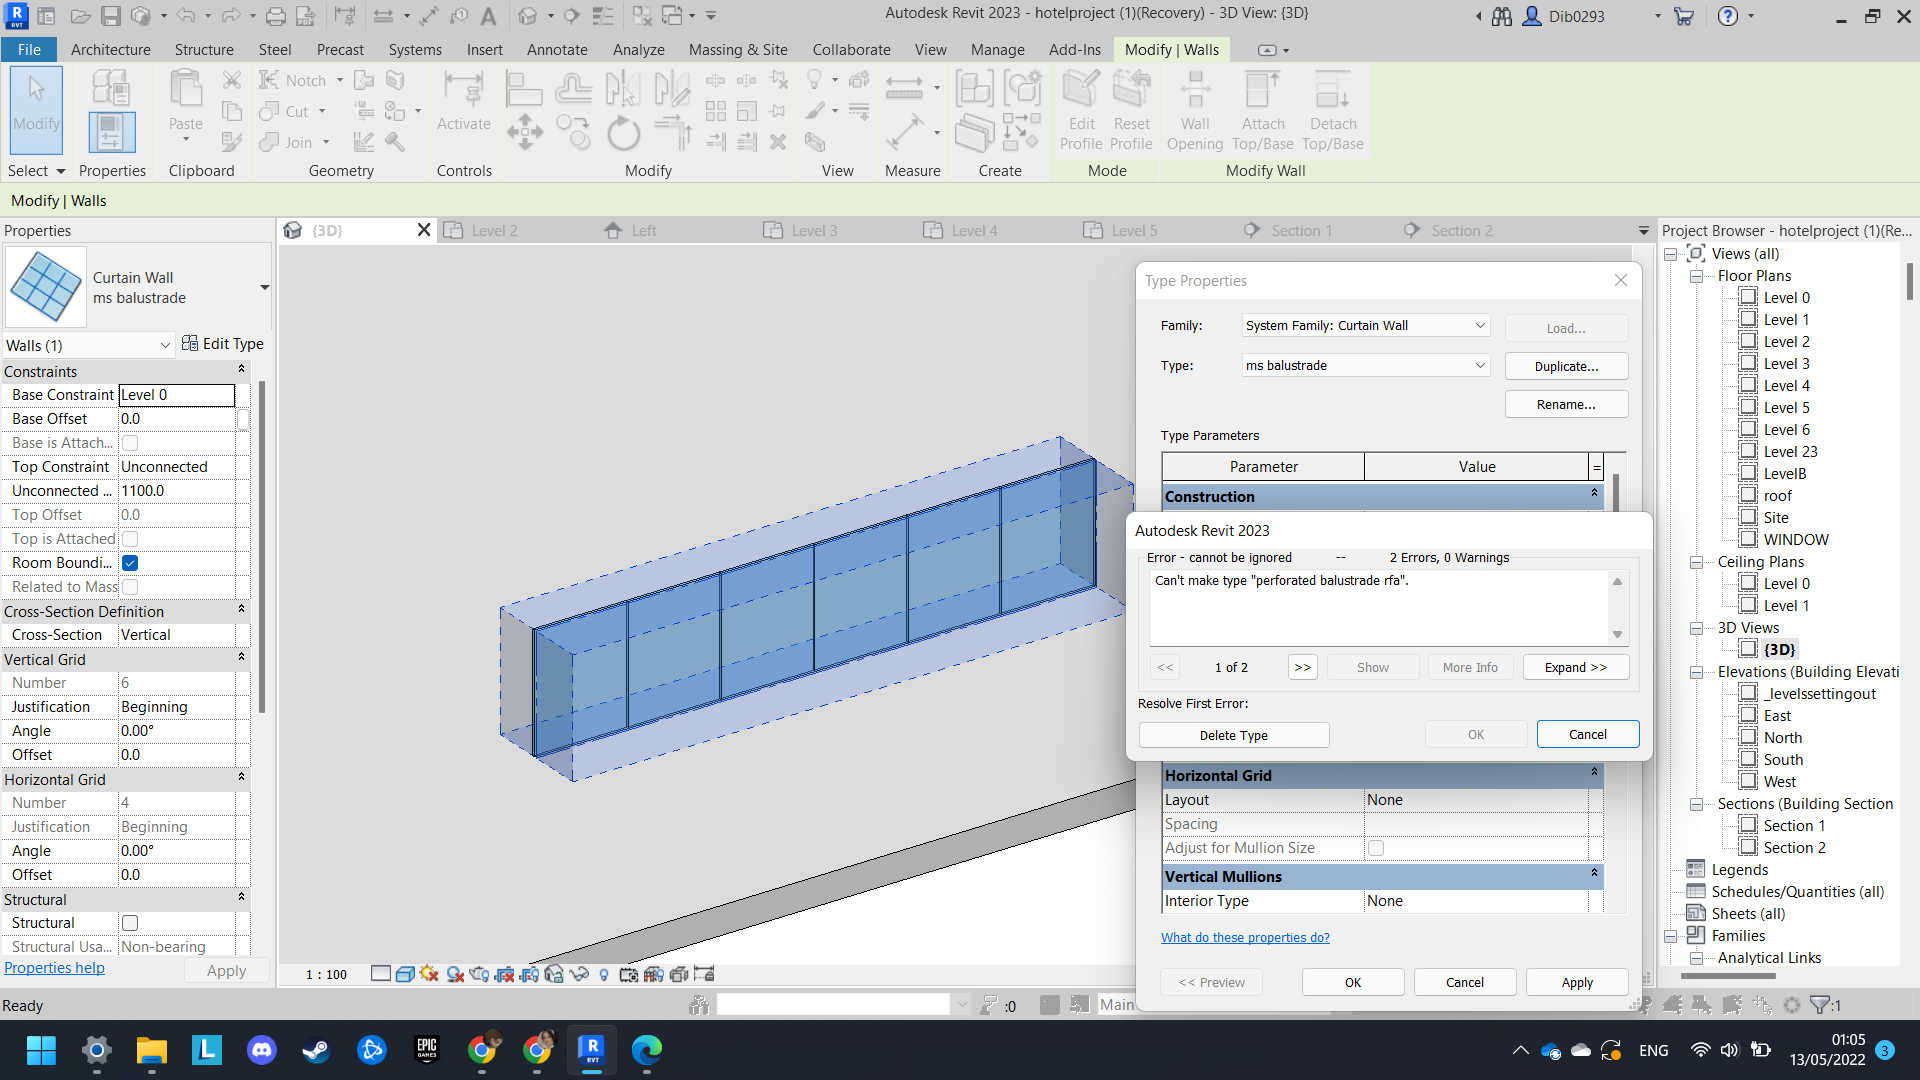Toggle Adjust for Mullion Size checkbox
The image size is (1920, 1080).
point(1376,848)
